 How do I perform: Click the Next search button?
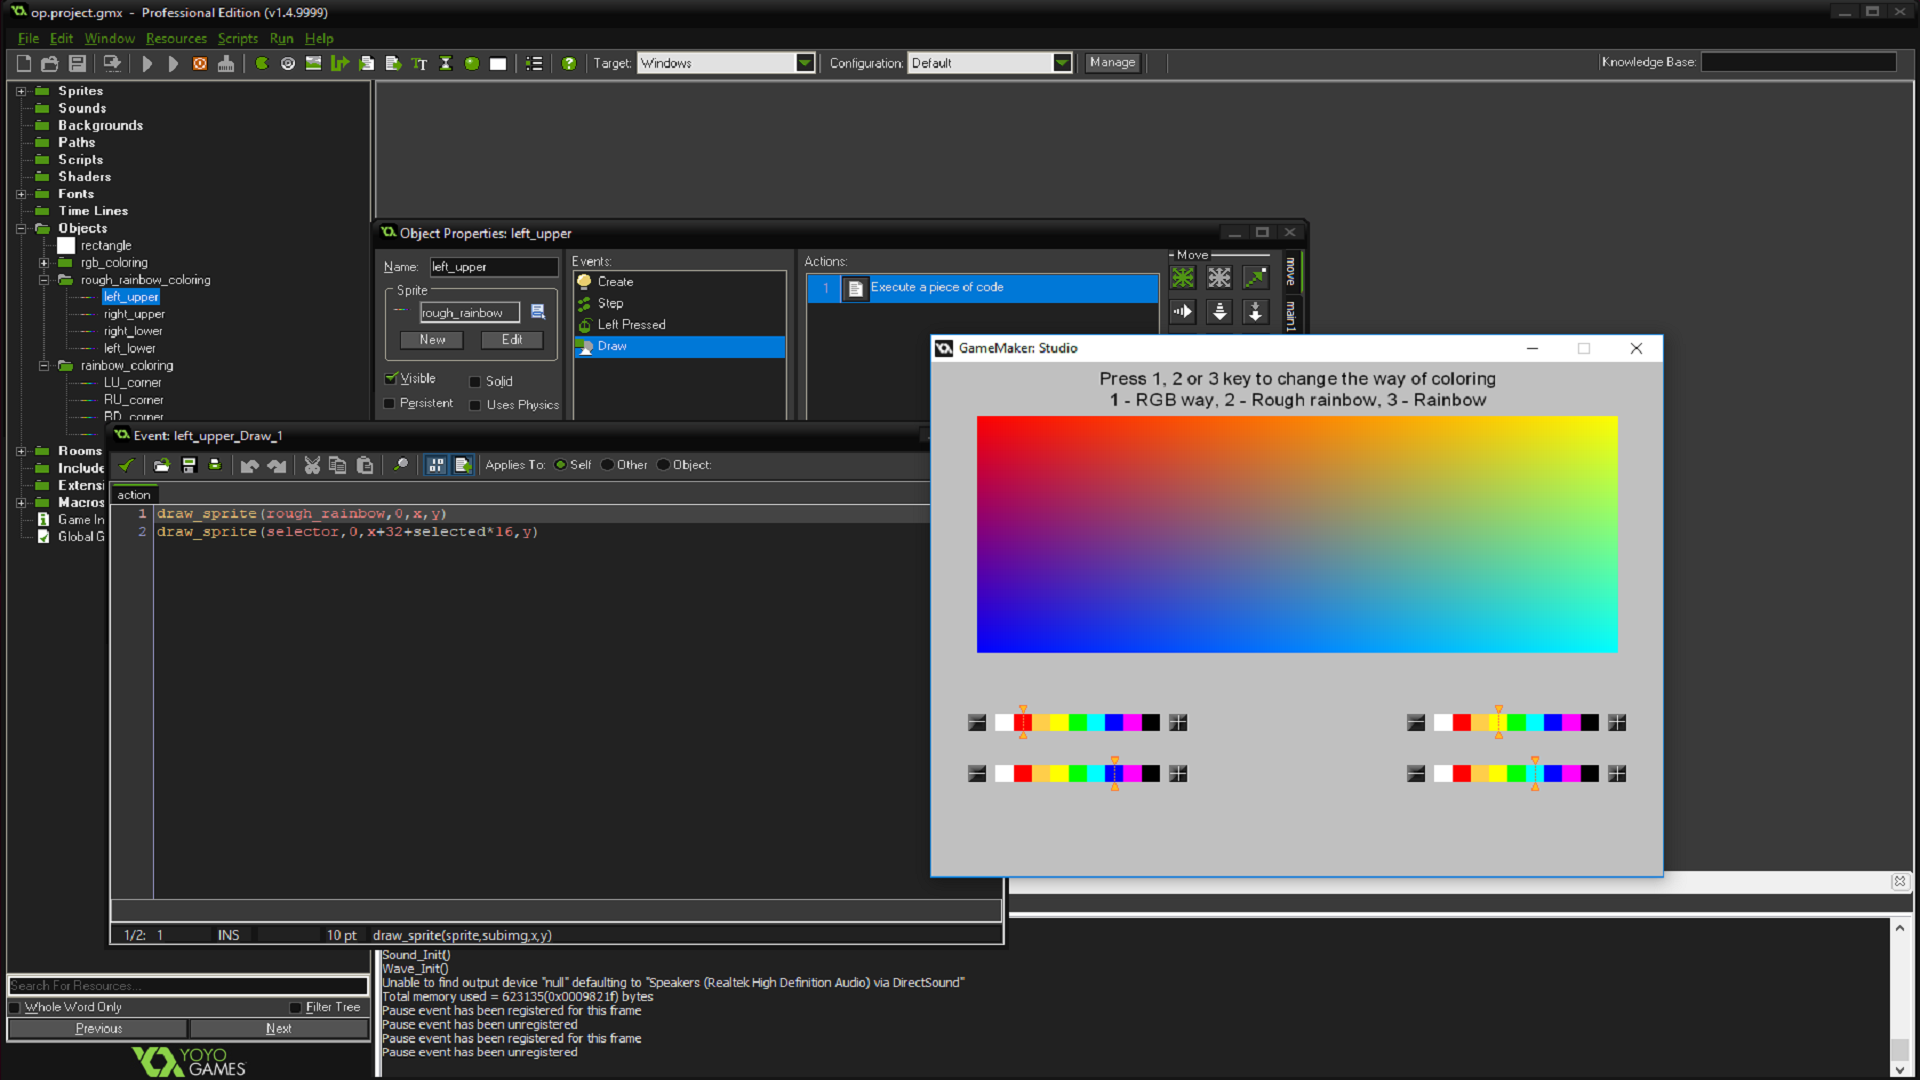tap(279, 1028)
